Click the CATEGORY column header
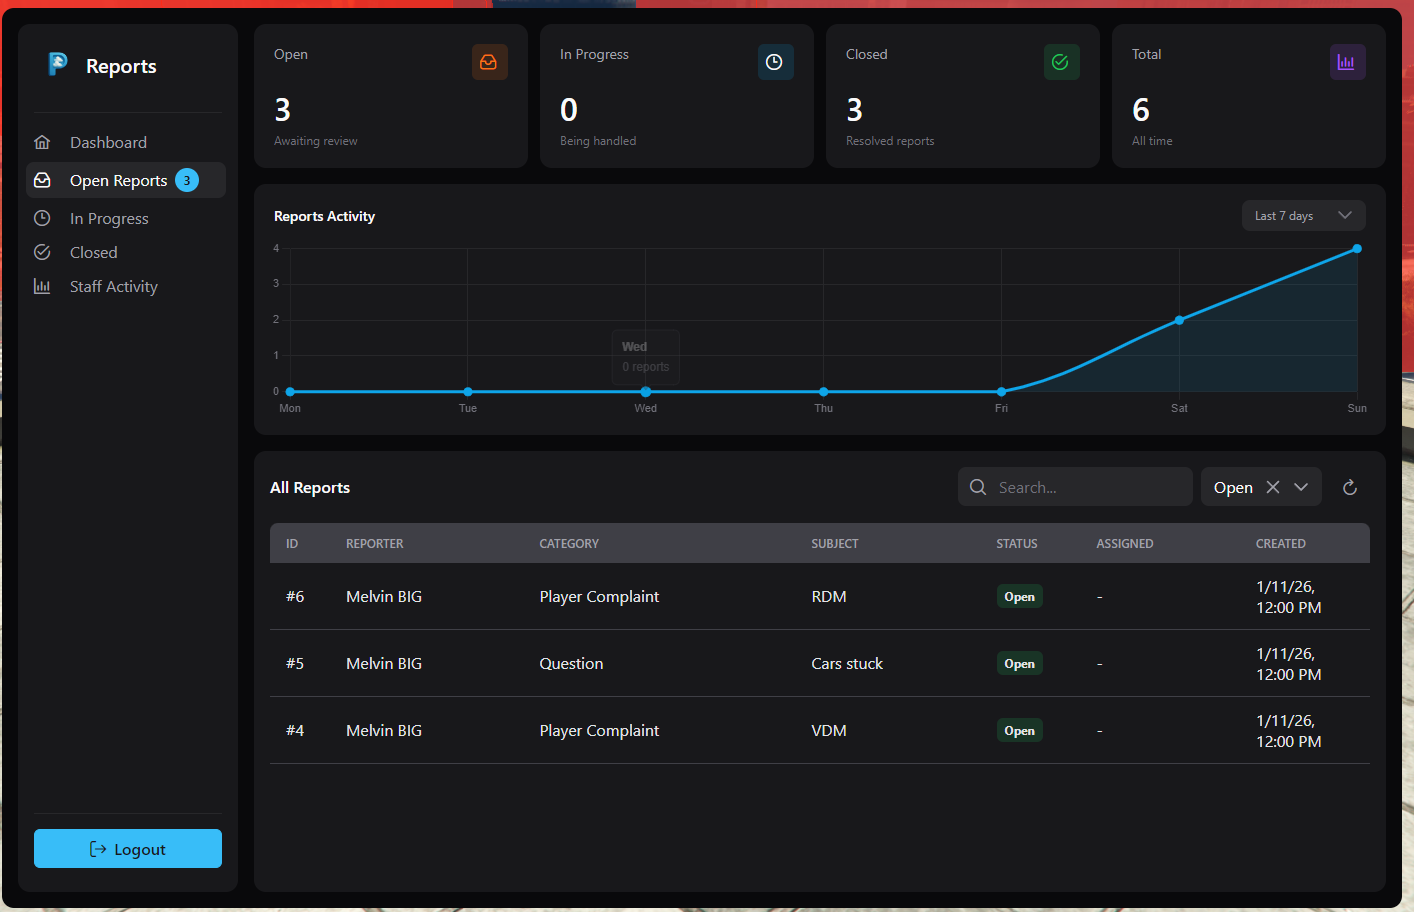This screenshot has height=912, width=1414. [569, 544]
